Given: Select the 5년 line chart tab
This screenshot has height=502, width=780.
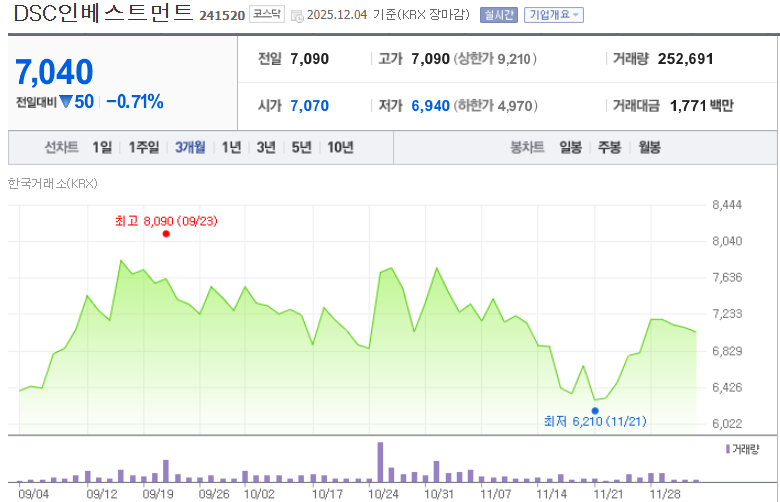Looking at the screenshot, I should click(x=301, y=147).
